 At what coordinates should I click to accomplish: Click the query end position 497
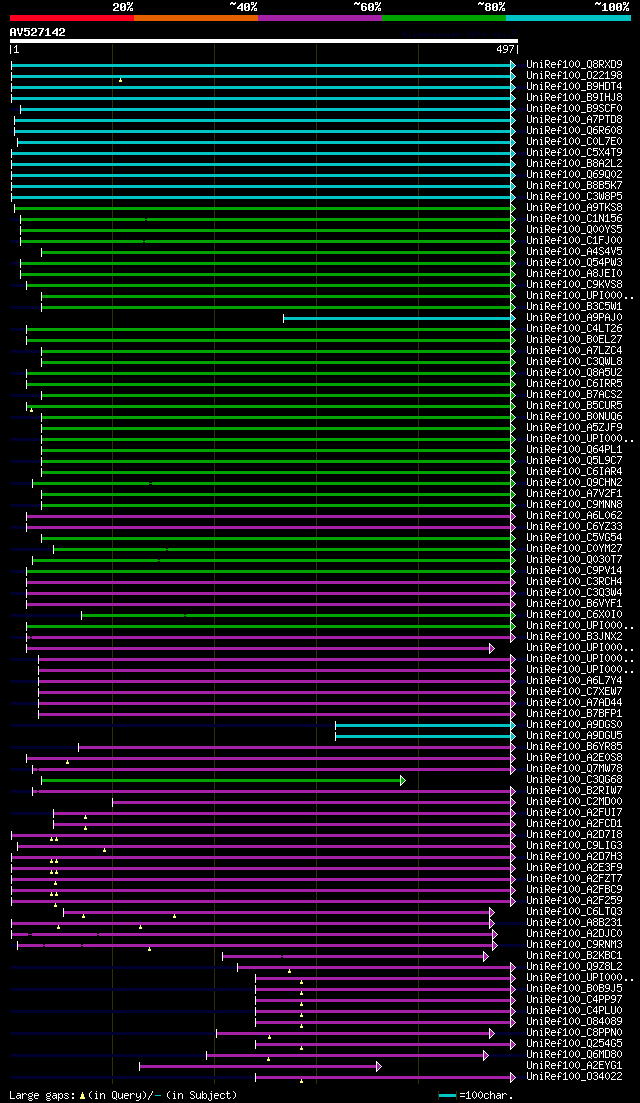coord(507,50)
